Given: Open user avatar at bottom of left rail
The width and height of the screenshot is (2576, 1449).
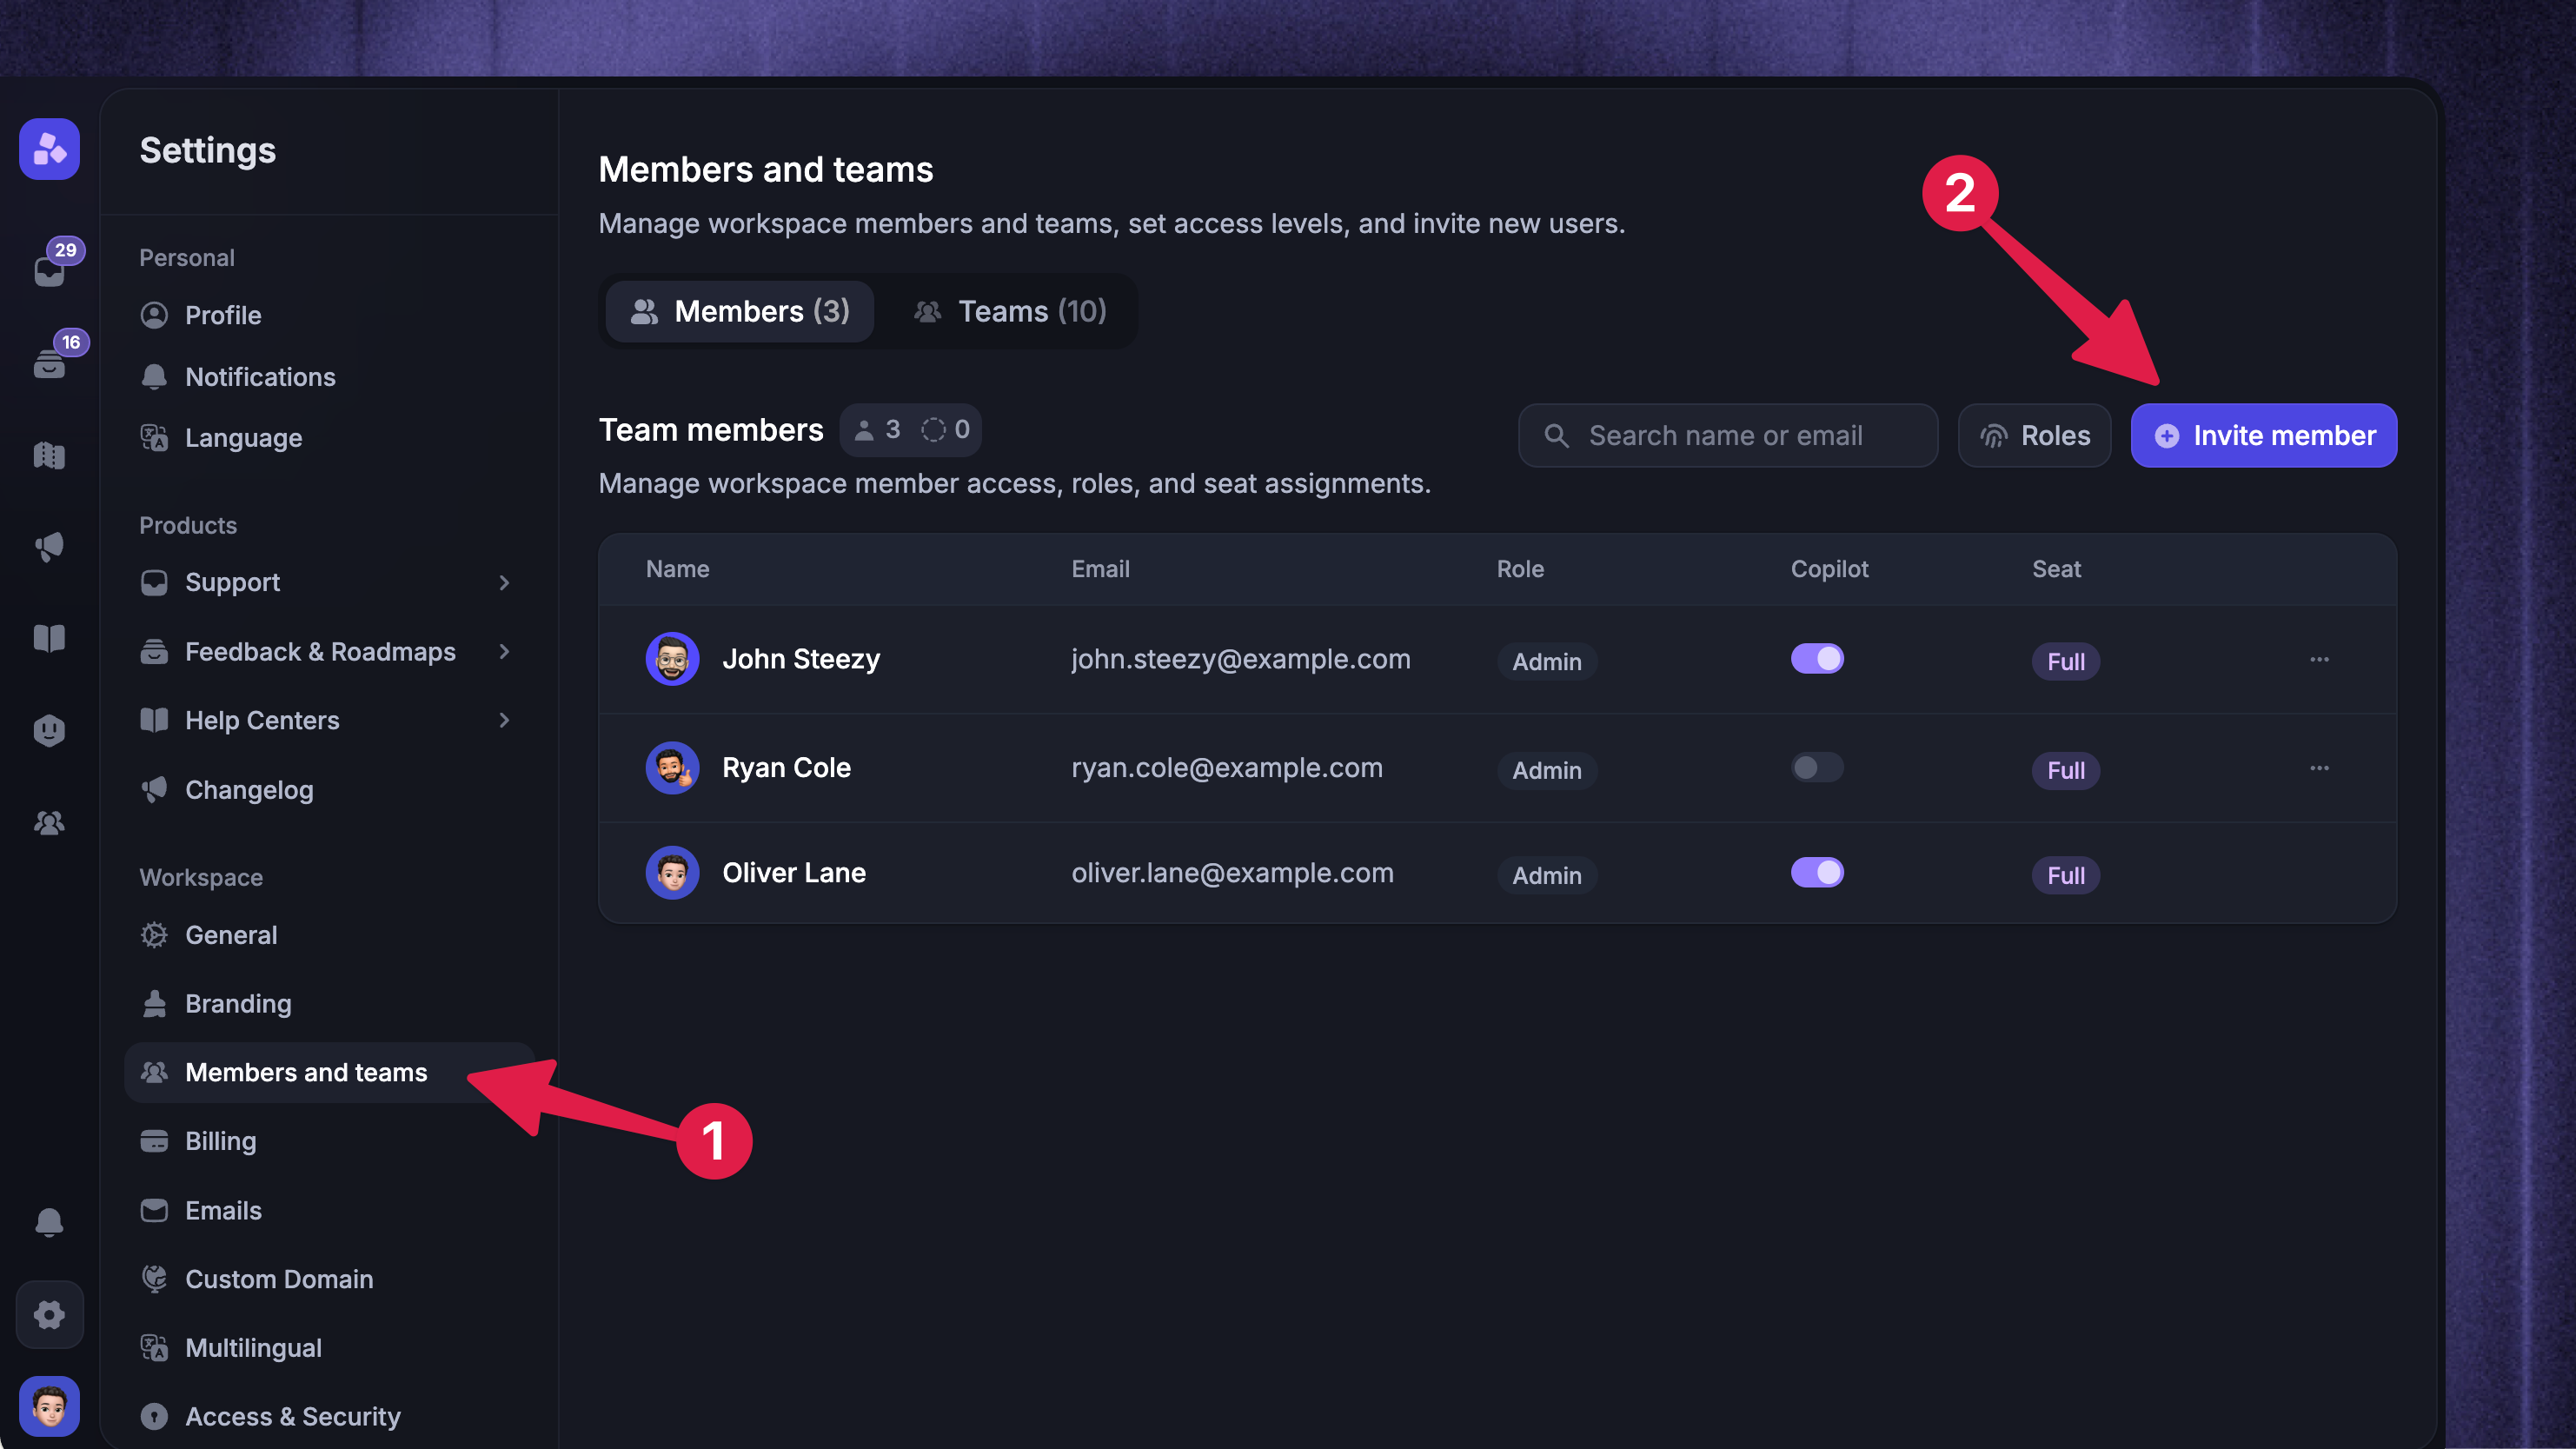Looking at the screenshot, I should pyautogui.click(x=49, y=1406).
